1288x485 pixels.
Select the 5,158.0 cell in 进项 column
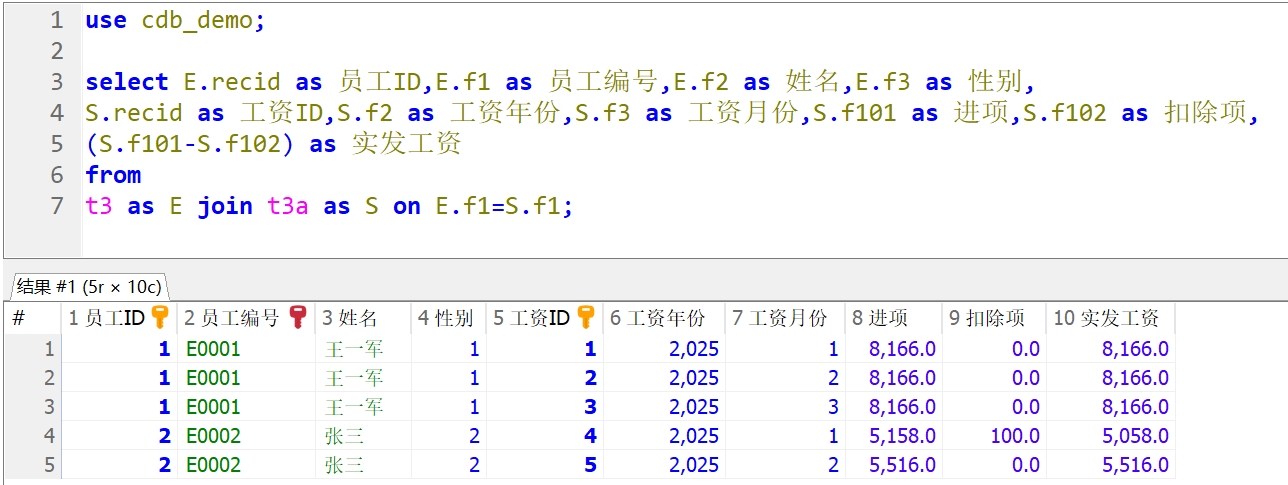click(903, 436)
